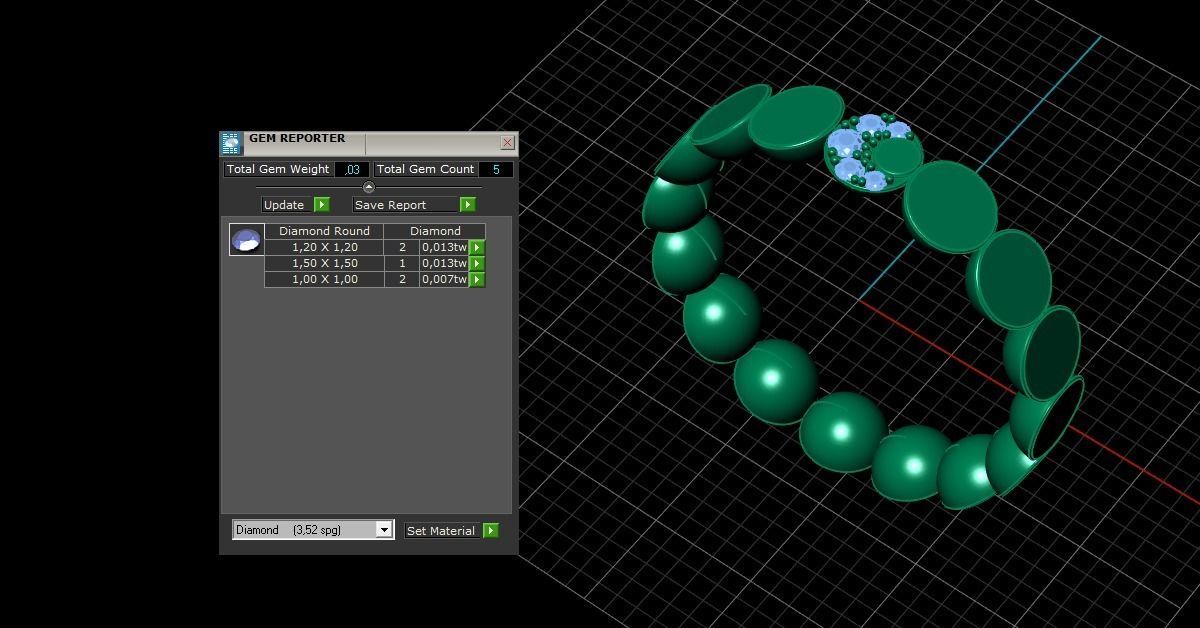Select the 1,50 X 1,50 size cell

tap(325, 263)
